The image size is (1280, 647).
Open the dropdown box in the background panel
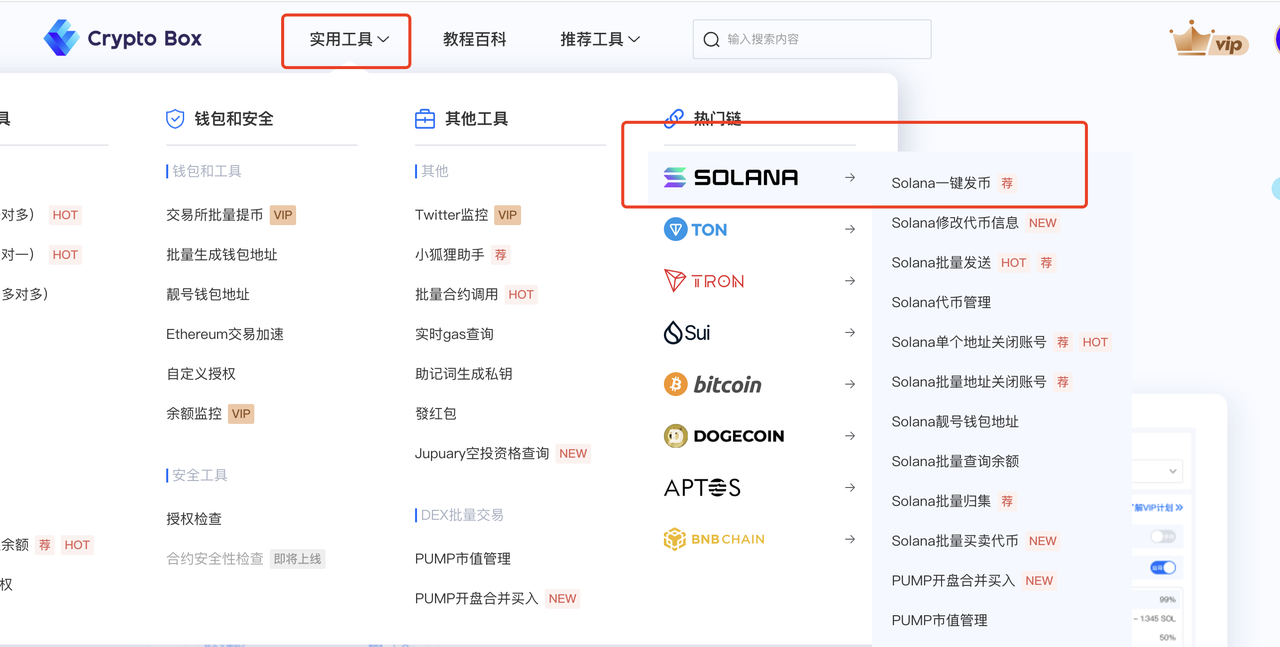pyautogui.click(x=1158, y=471)
